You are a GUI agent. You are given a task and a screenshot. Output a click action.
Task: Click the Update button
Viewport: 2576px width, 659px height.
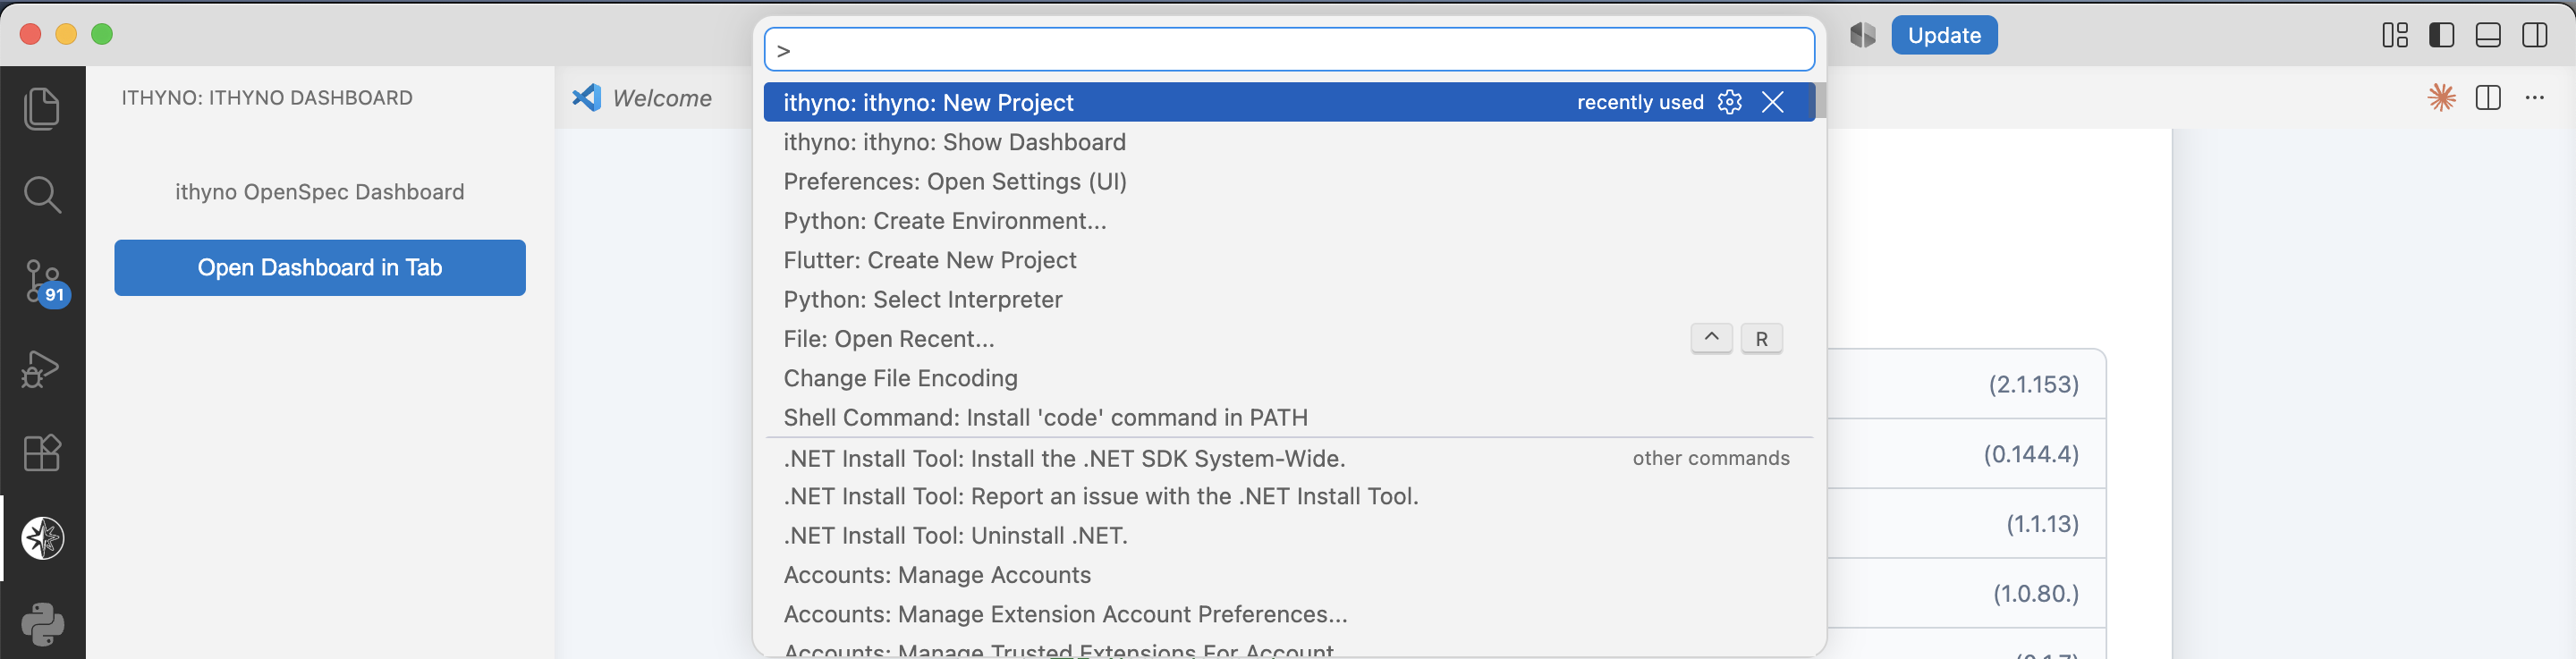click(1944, 35)
